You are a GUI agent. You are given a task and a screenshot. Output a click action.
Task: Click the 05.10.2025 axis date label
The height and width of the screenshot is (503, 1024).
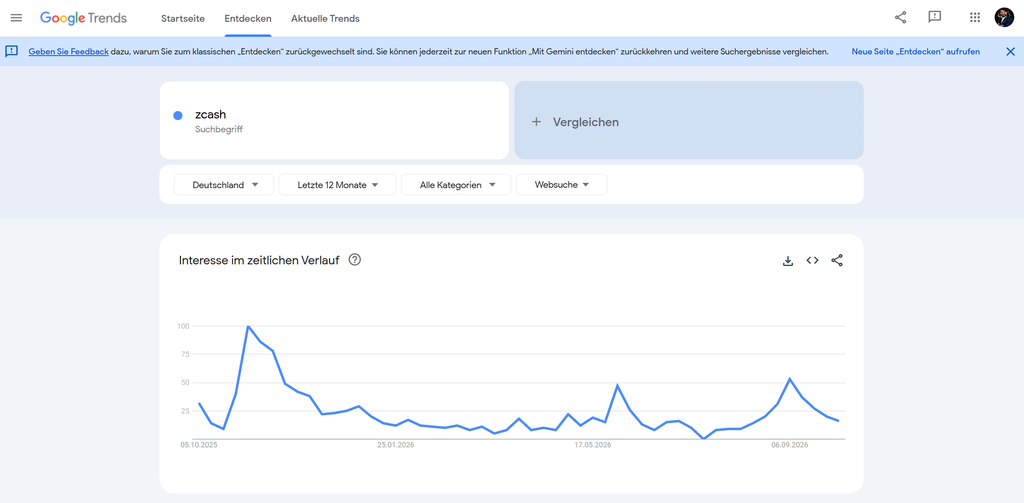(199, 445)
